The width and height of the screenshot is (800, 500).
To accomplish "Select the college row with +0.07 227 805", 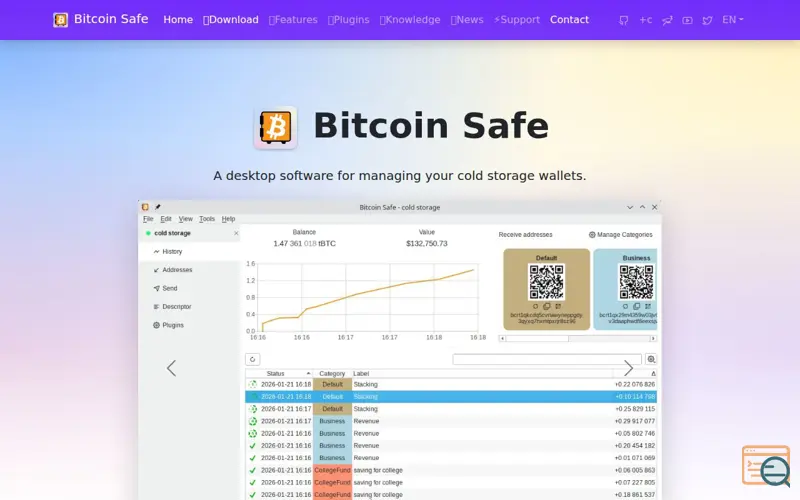I will (451, 482).
